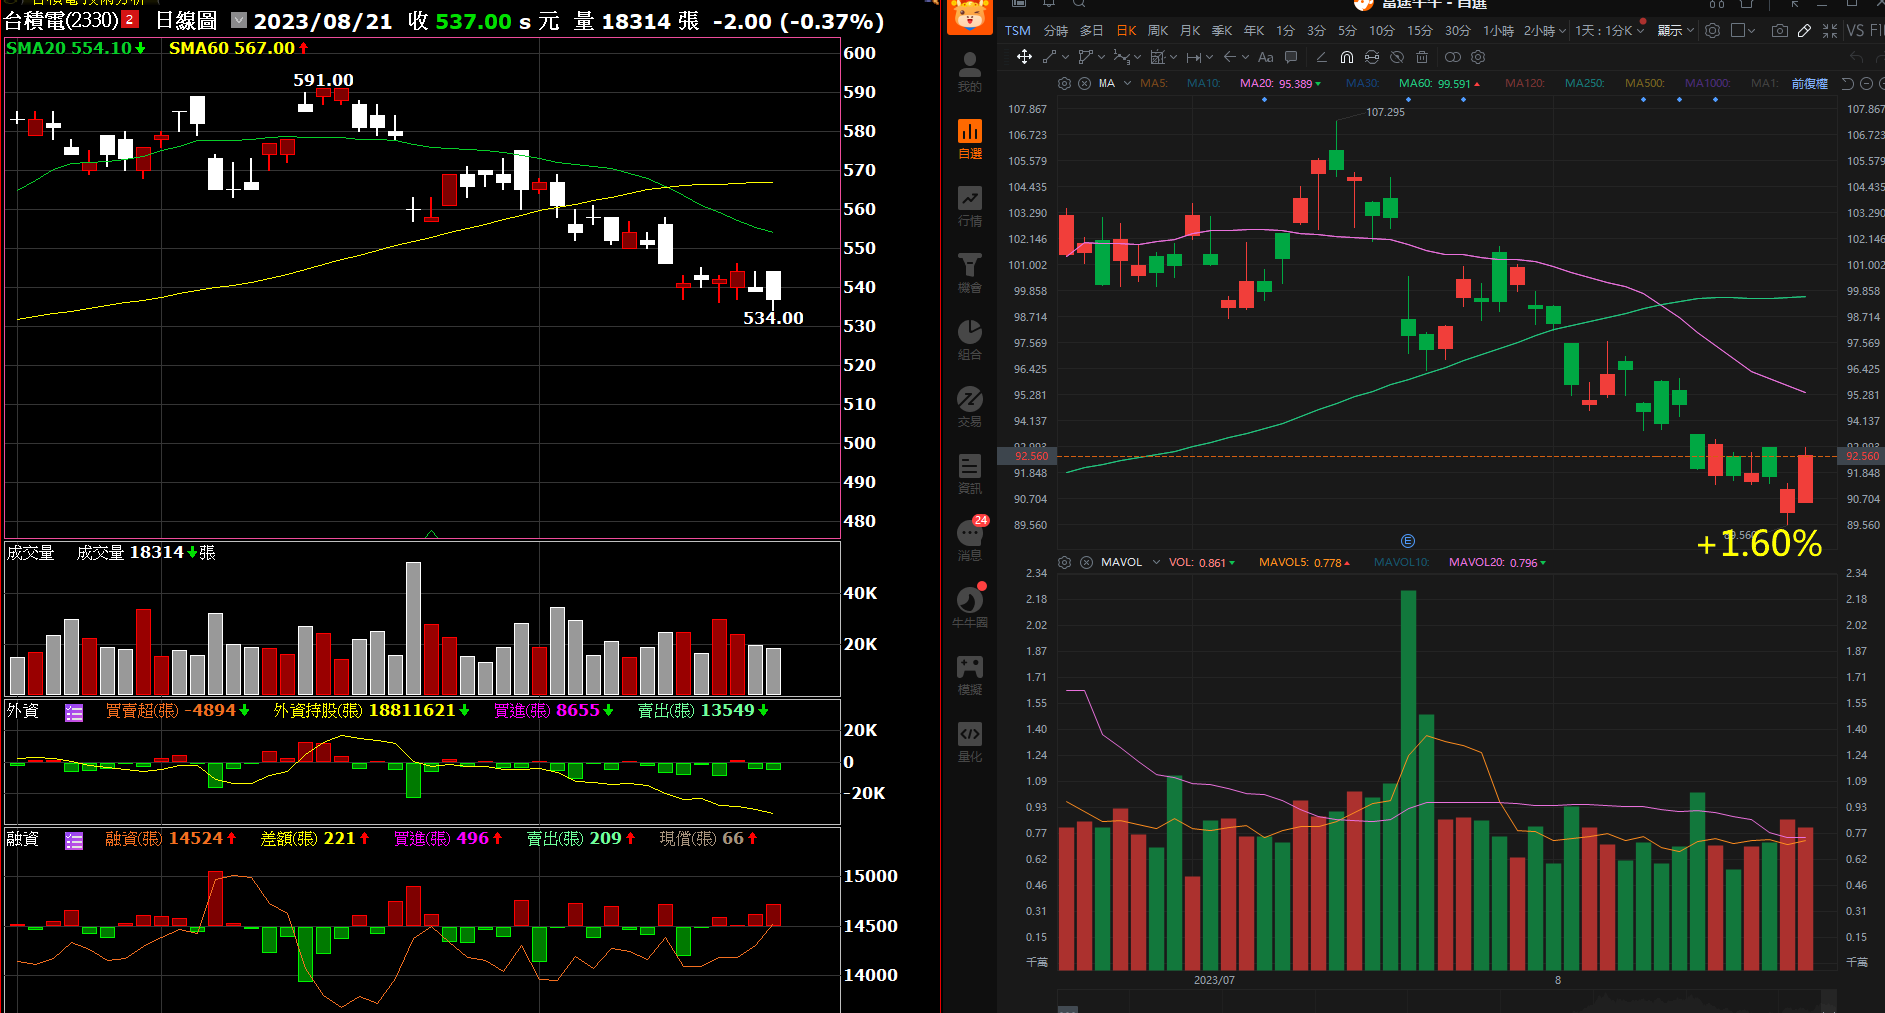The width and height of the screenshot is (1885, 1013).
Task: Toggle the sync drawings icon
Action: coord(1372,57)
